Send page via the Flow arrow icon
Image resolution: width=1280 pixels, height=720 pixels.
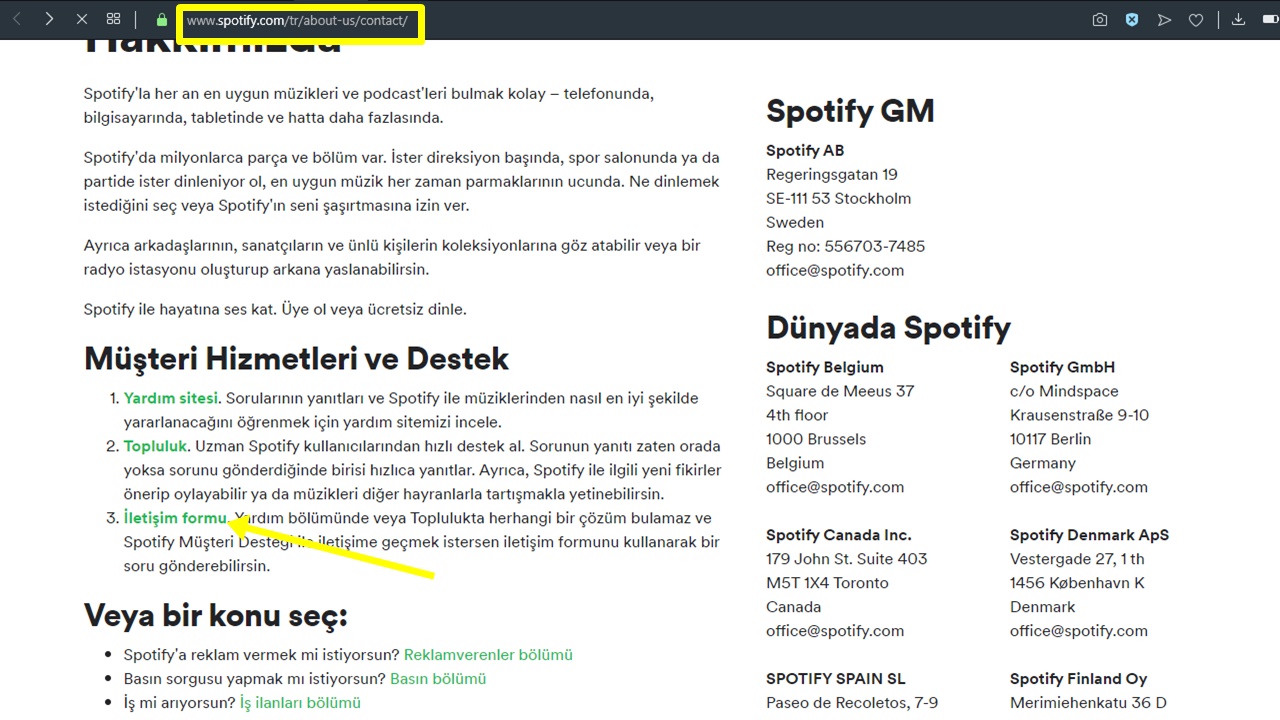coord(1164,19)
